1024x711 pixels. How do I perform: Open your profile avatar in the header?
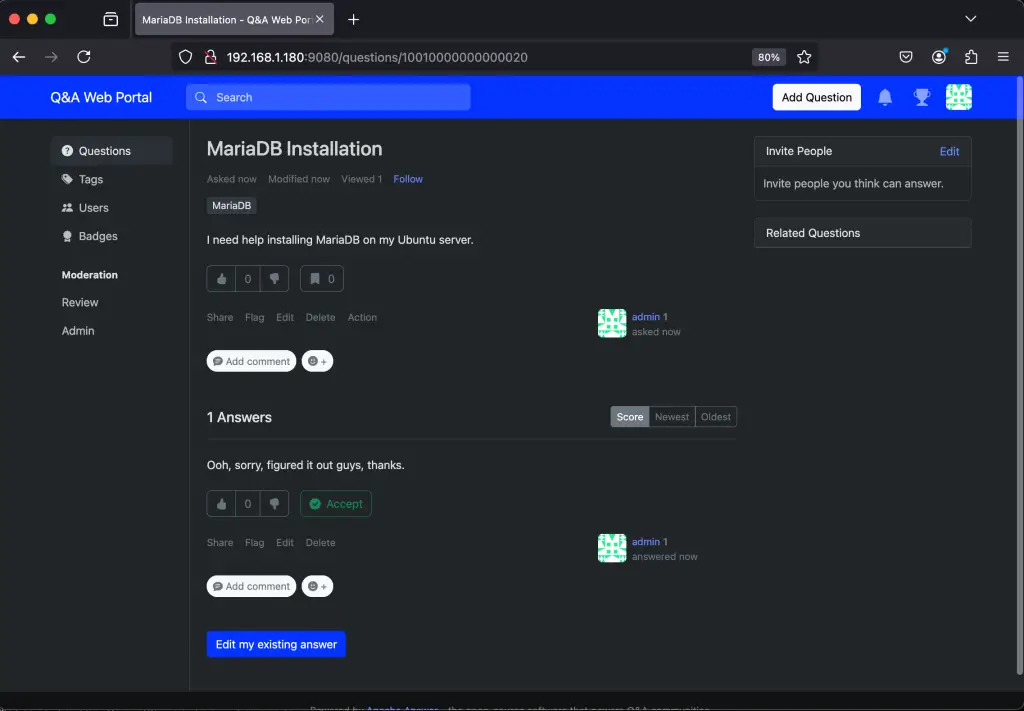(x=958, y=97)
